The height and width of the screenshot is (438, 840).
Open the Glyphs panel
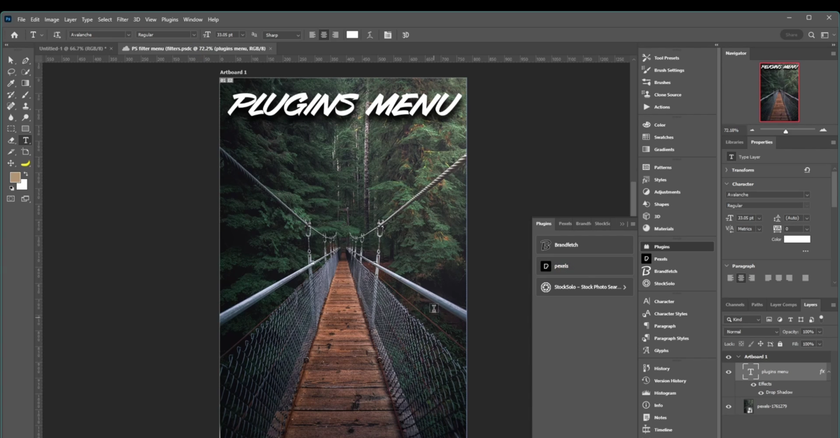pos(661,350)
